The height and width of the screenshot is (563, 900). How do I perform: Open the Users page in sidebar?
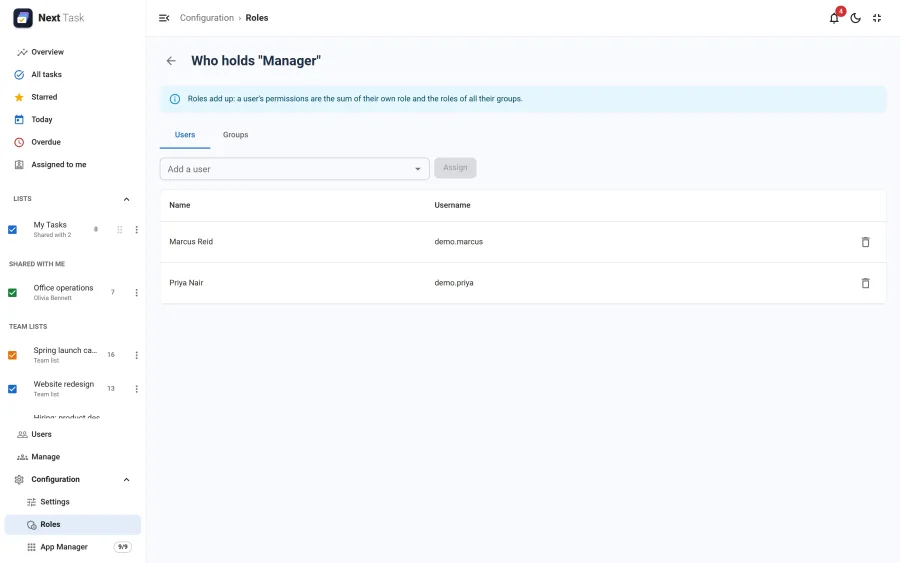(x=72, y=434)
